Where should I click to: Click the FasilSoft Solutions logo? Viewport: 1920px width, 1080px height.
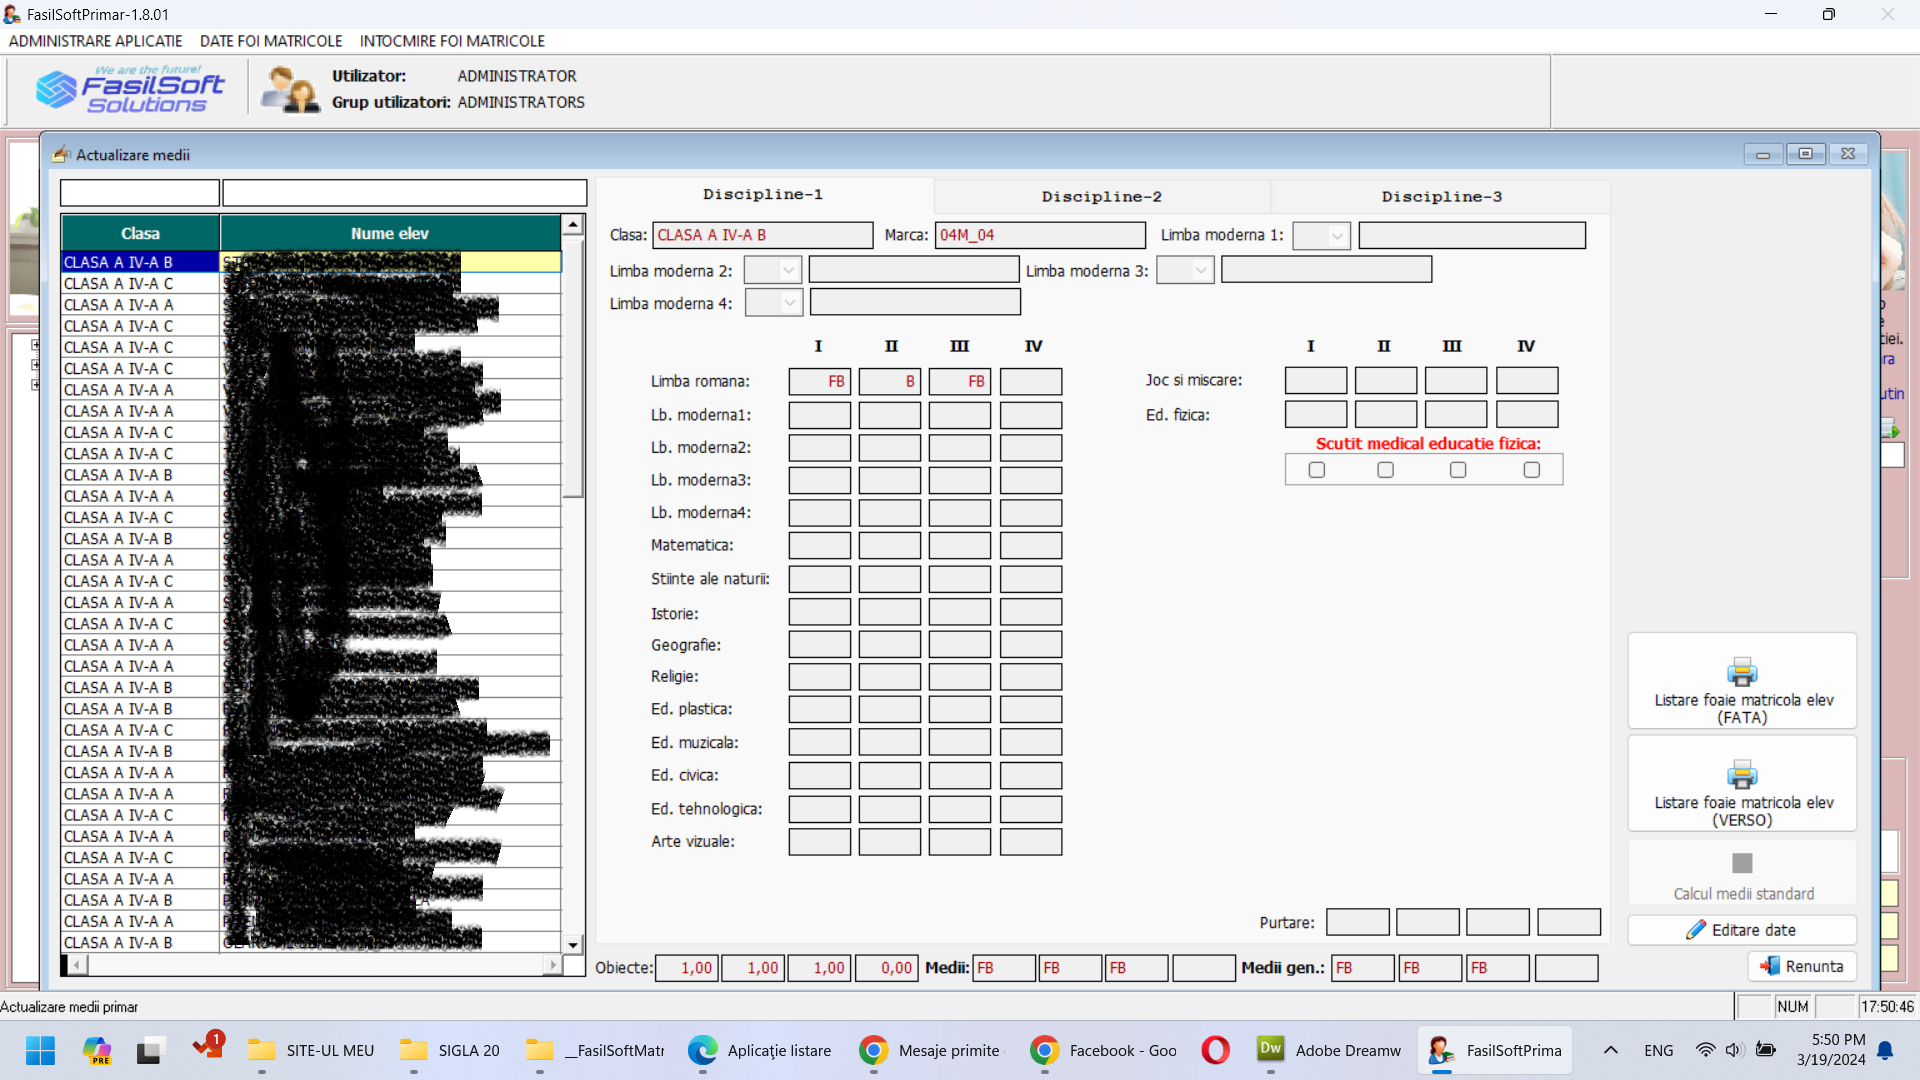click(130, 90)
